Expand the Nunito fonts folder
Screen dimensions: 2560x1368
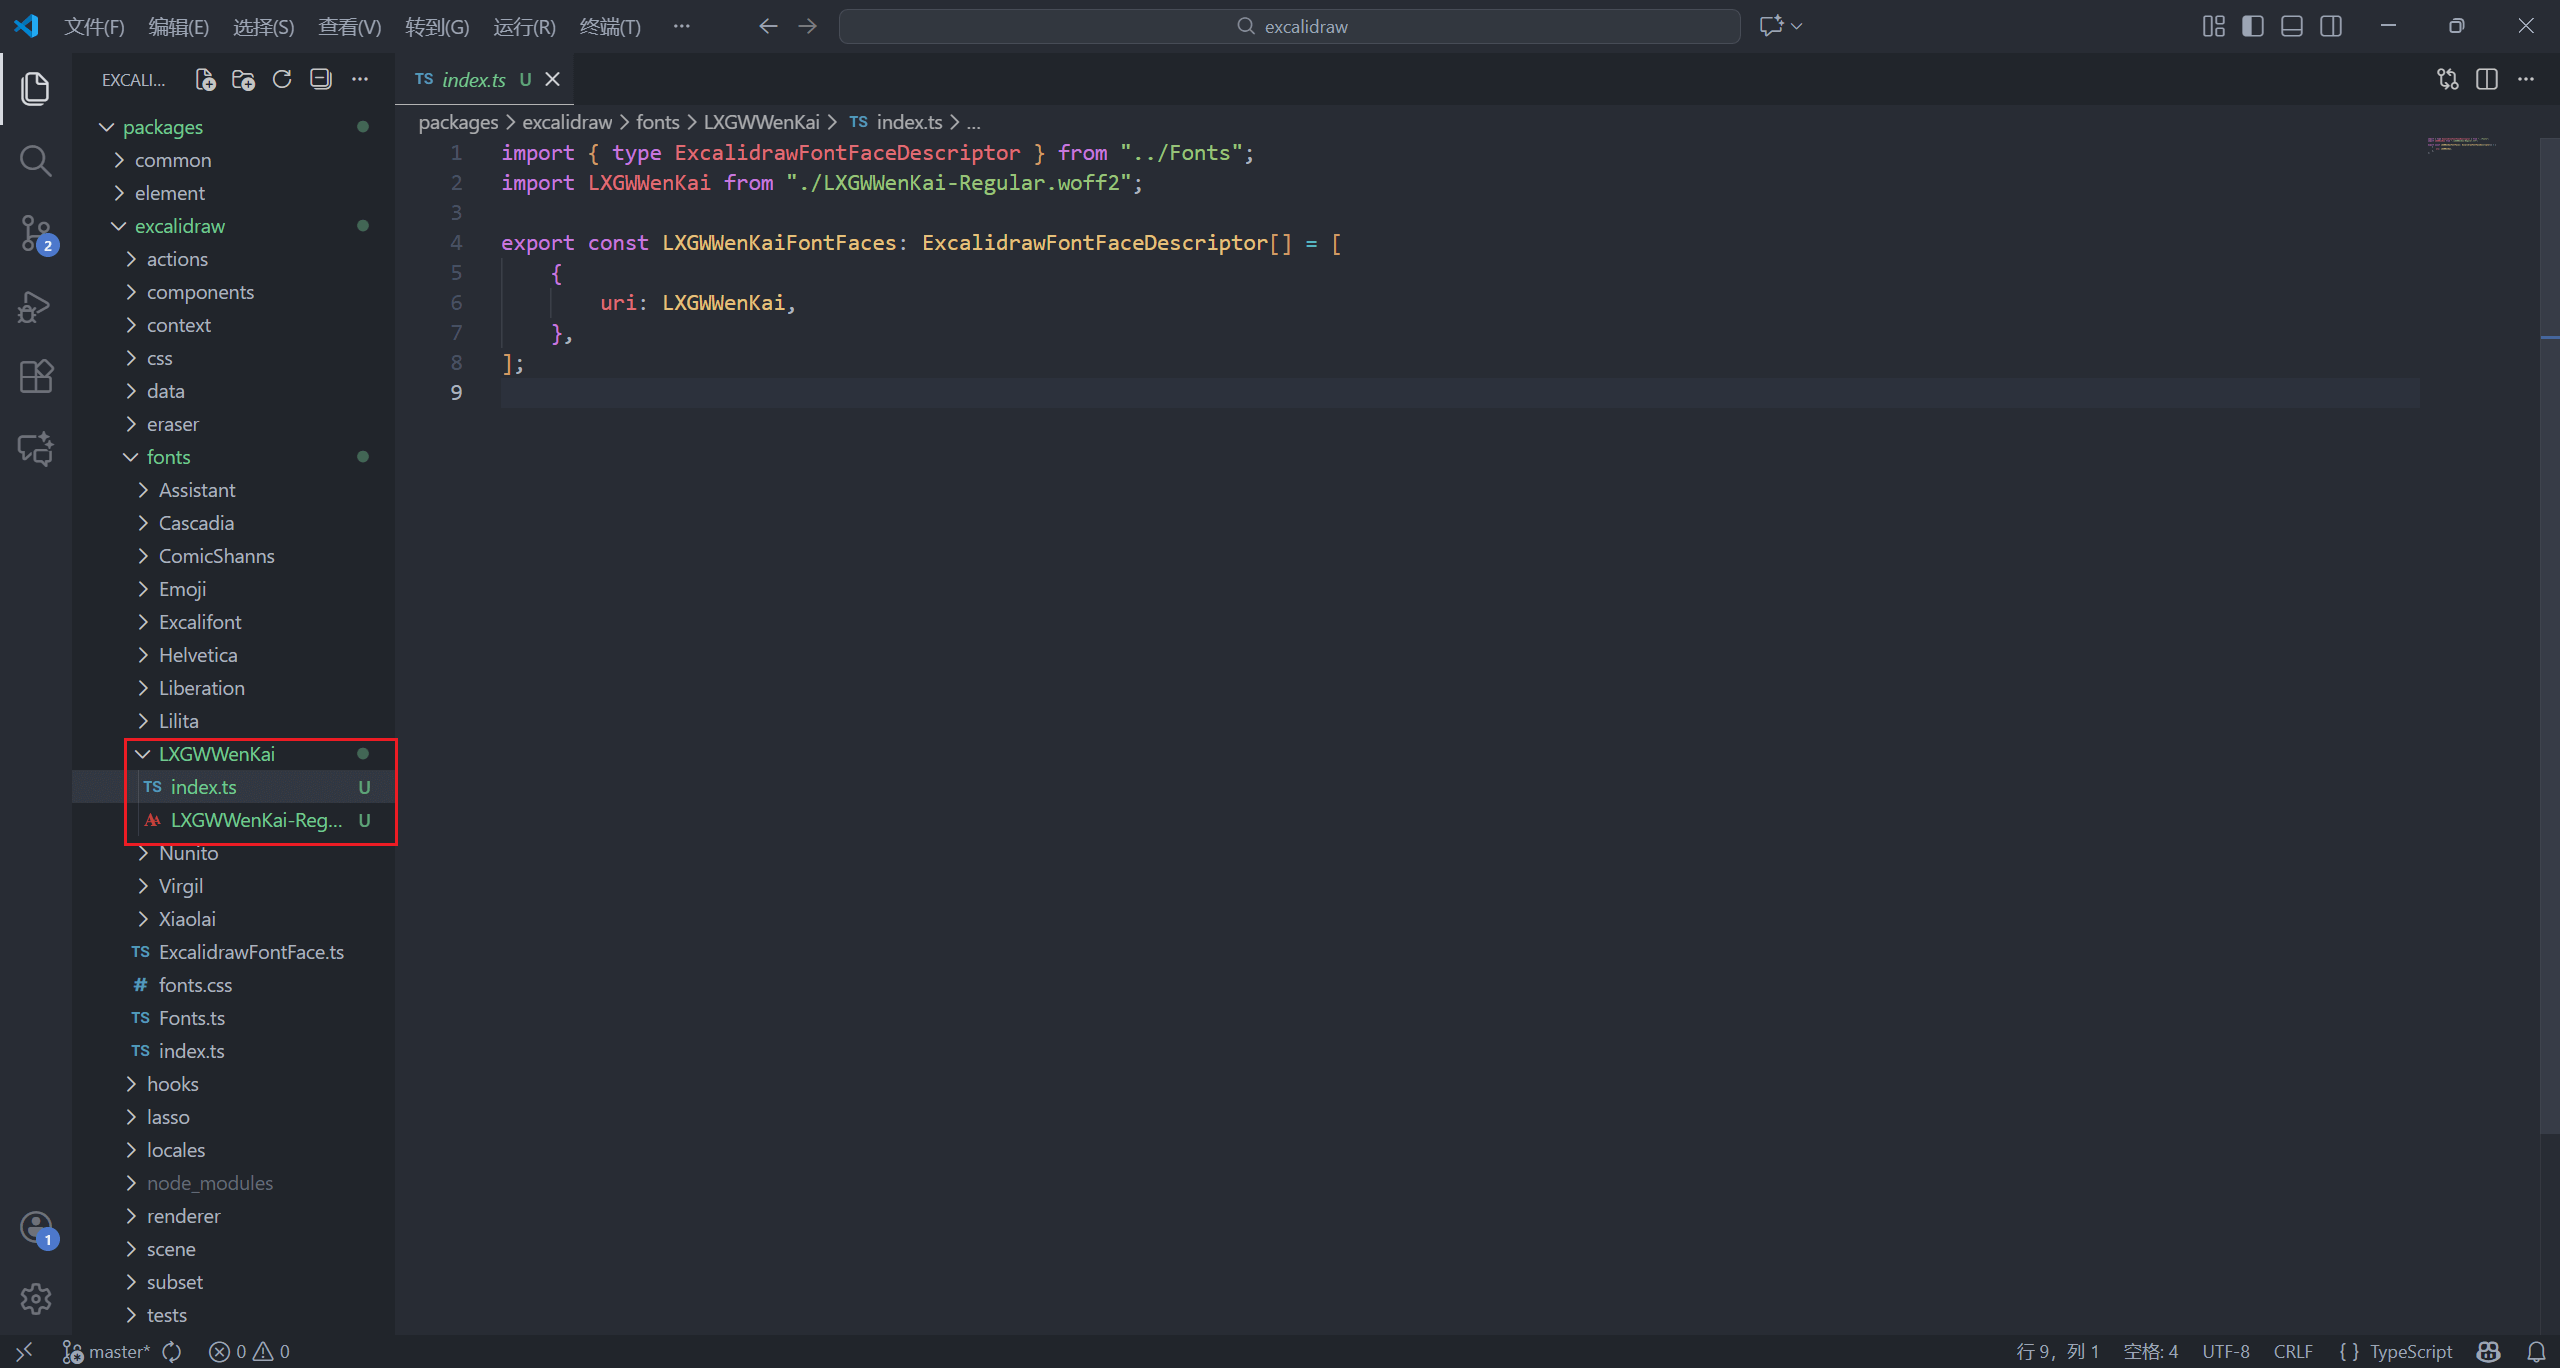[188, 853]
